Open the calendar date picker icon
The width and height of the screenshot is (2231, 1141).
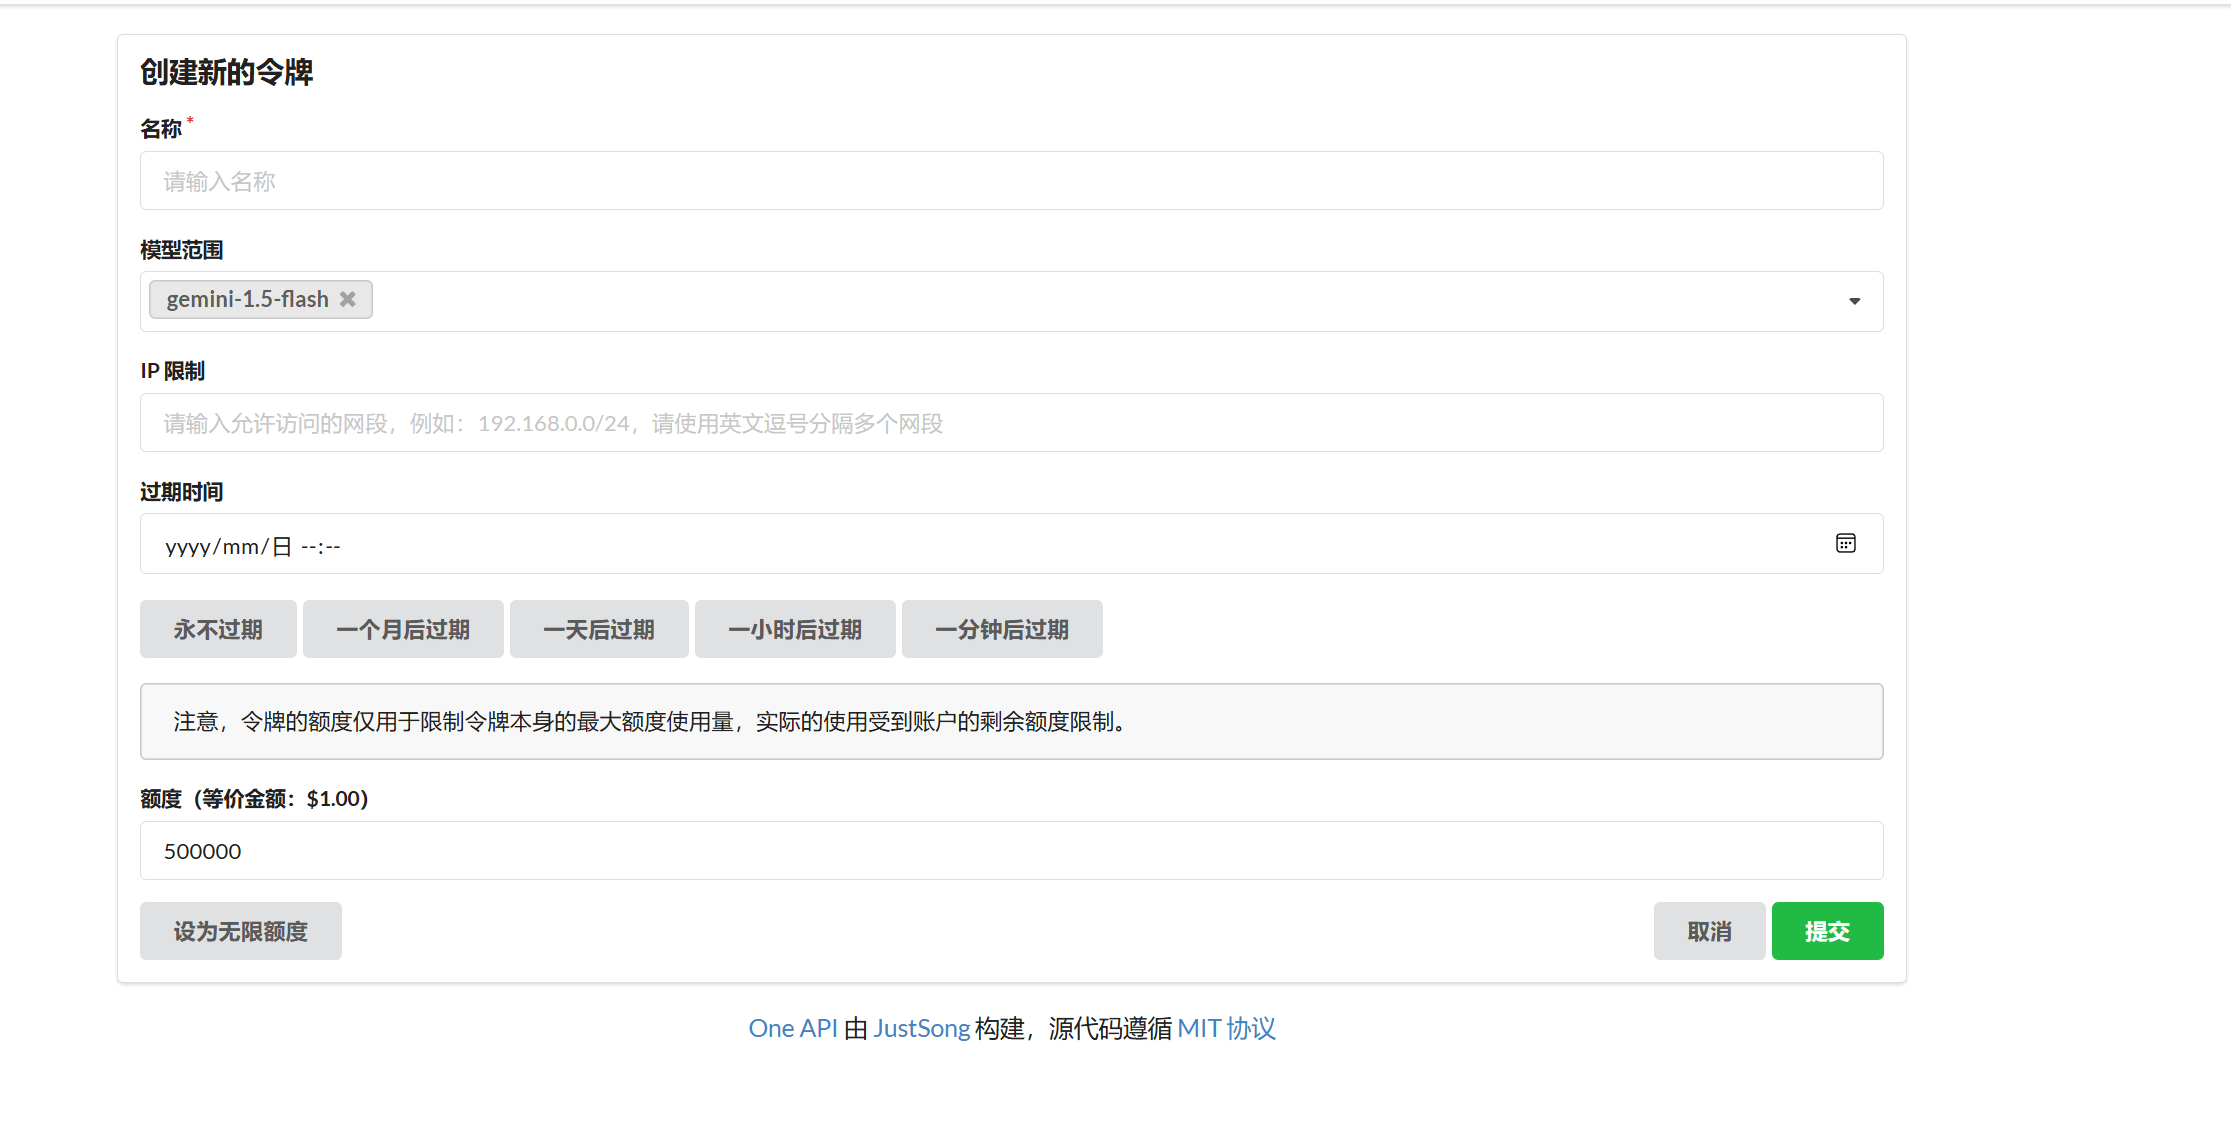pyautogui.click(x=1845, y=544)
